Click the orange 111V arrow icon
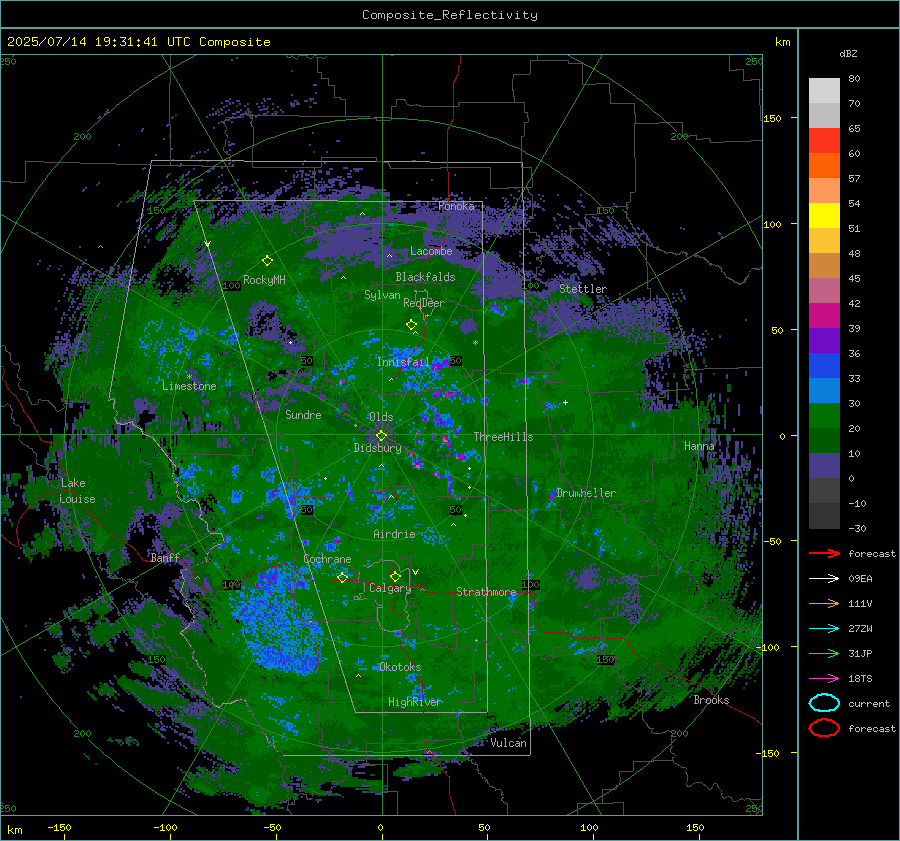The height and width of the screenshot is (841, 900). [x=824, y=603]
